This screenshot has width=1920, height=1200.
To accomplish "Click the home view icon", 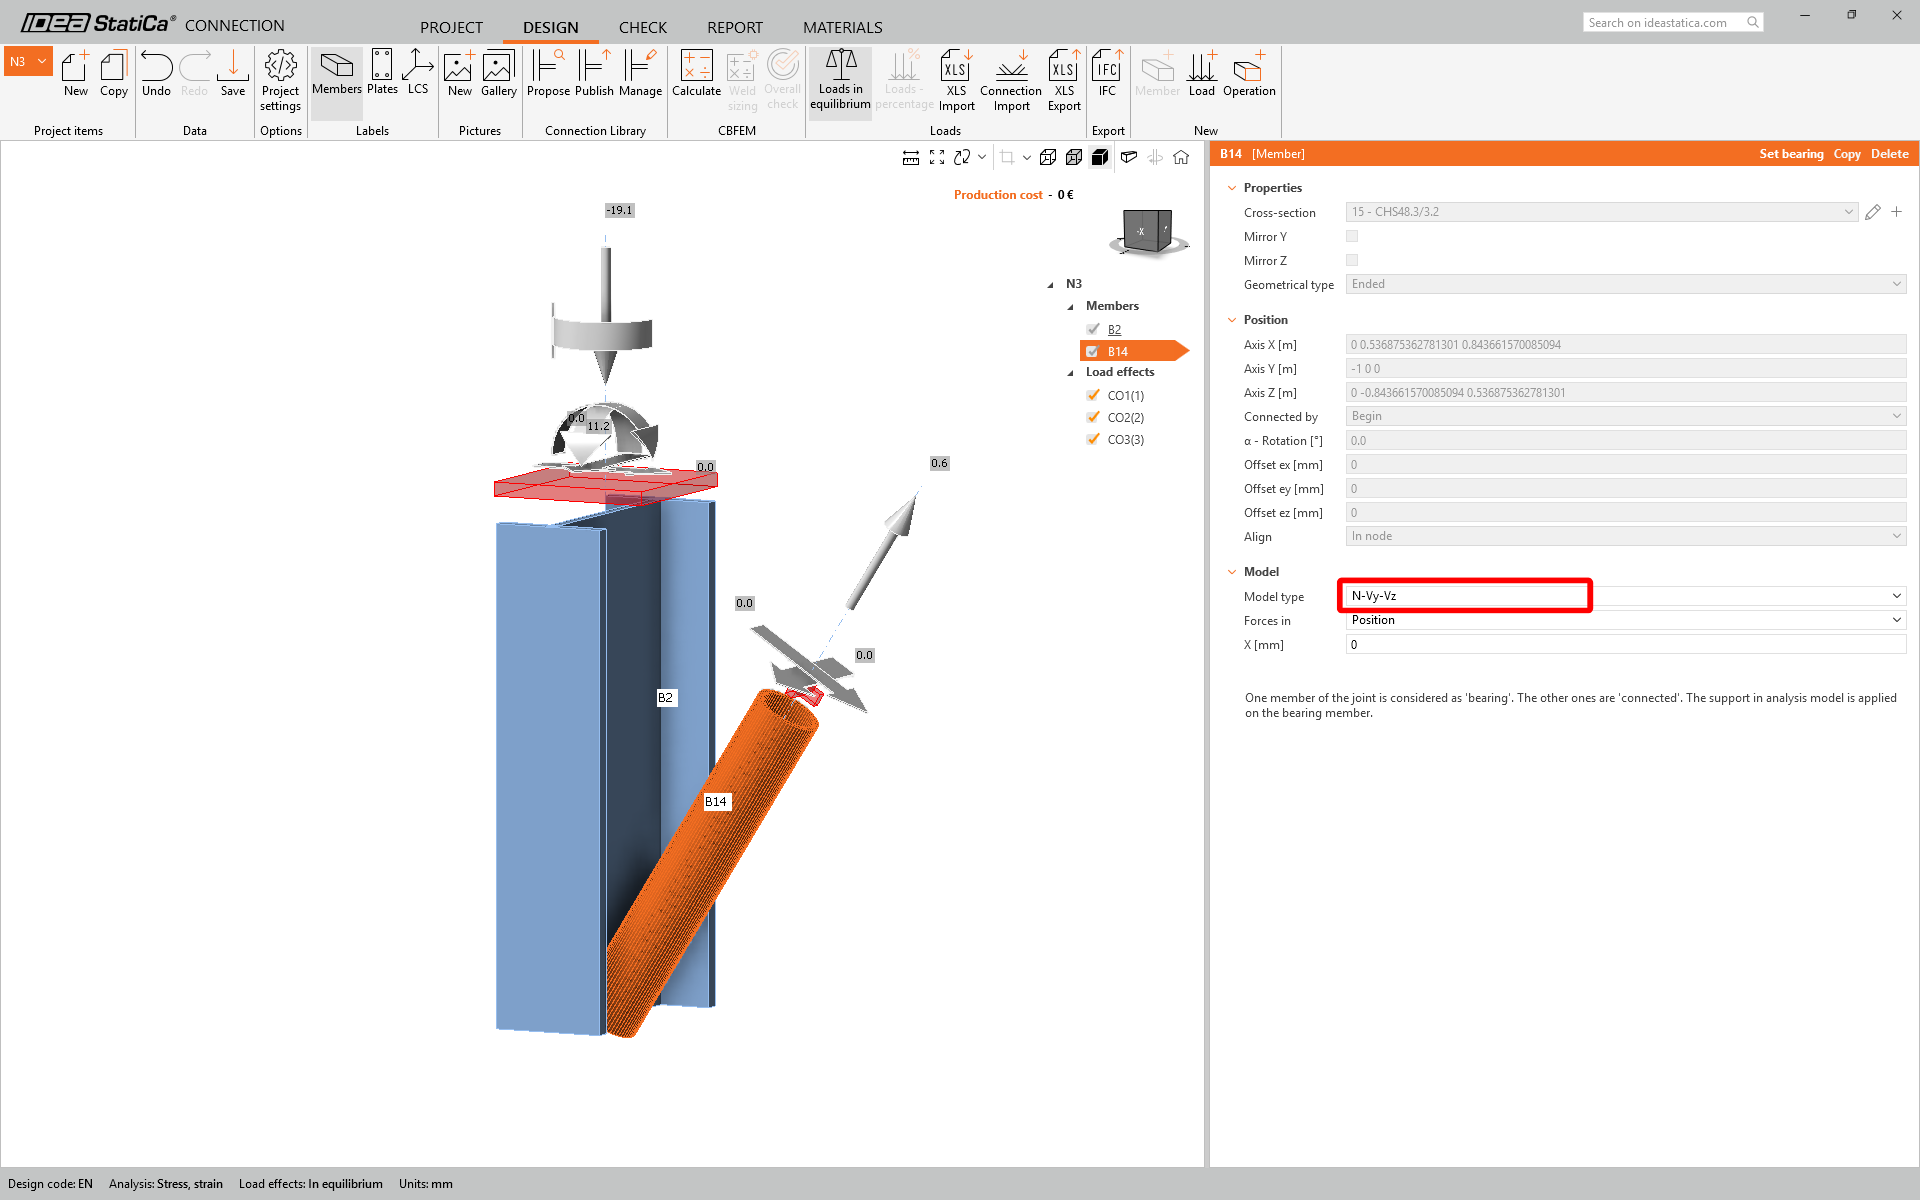I will click(1181, 157).
